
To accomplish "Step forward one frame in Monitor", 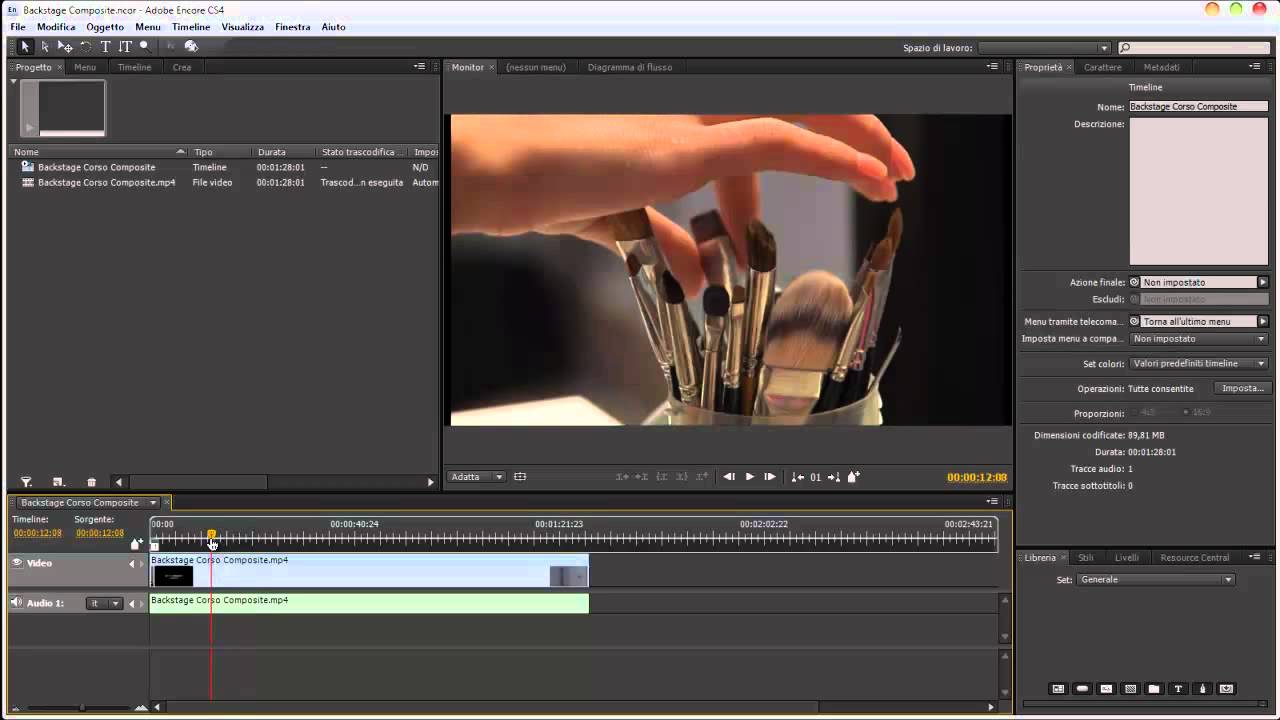I will click(770, 477).
